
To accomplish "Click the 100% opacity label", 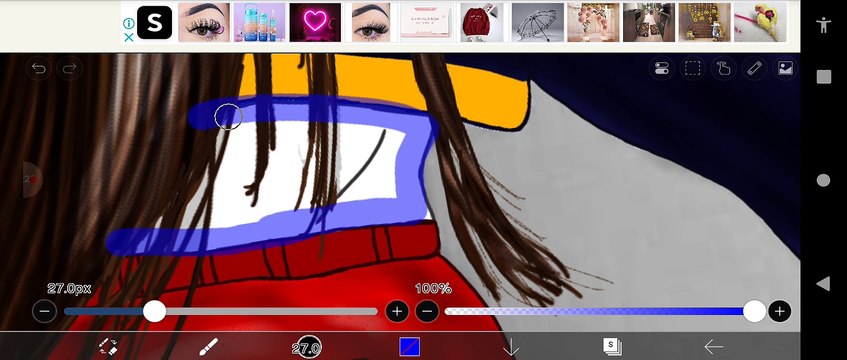I will point(433,289).
